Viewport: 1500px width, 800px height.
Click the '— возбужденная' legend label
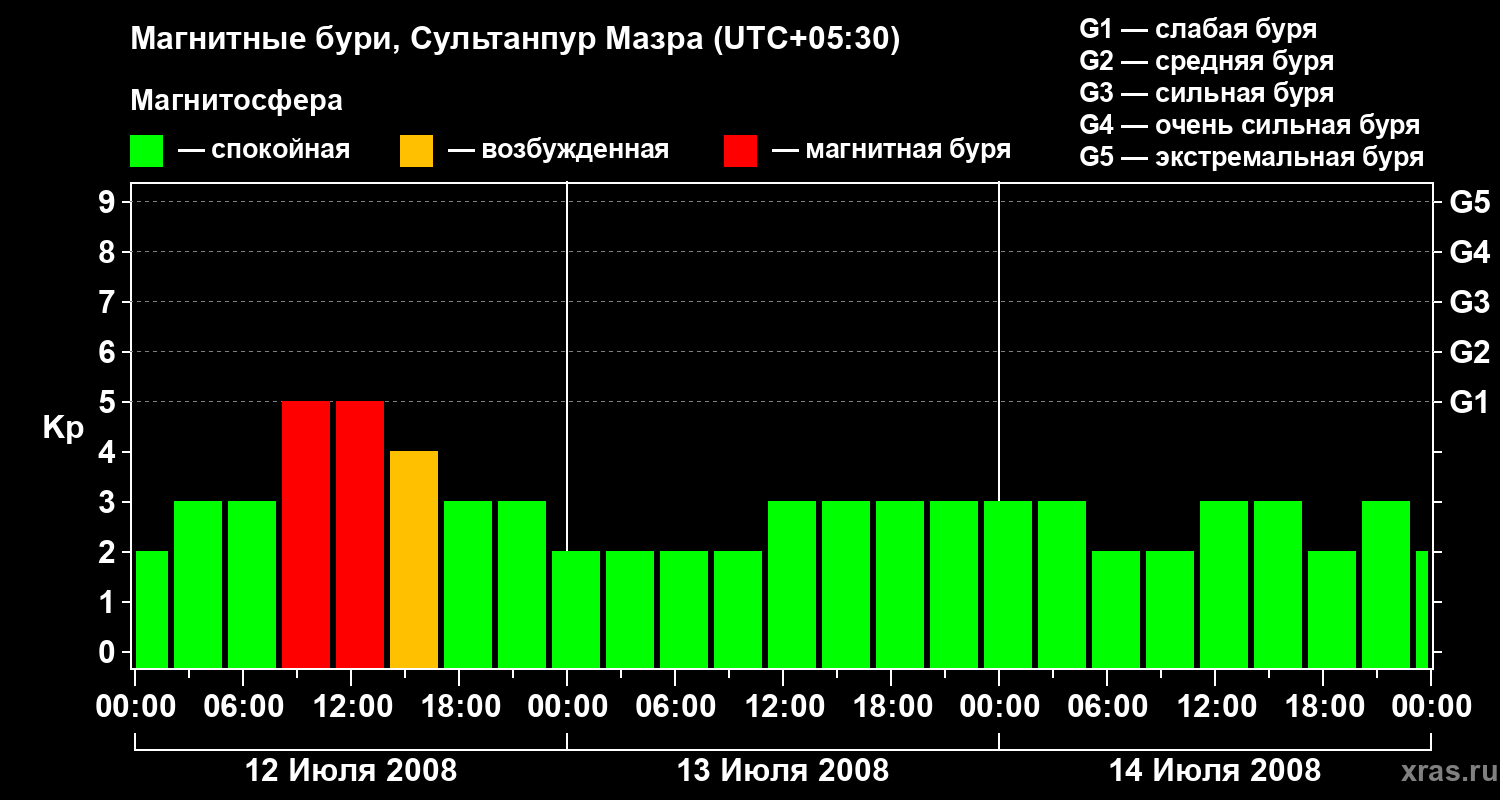[558, 151]
